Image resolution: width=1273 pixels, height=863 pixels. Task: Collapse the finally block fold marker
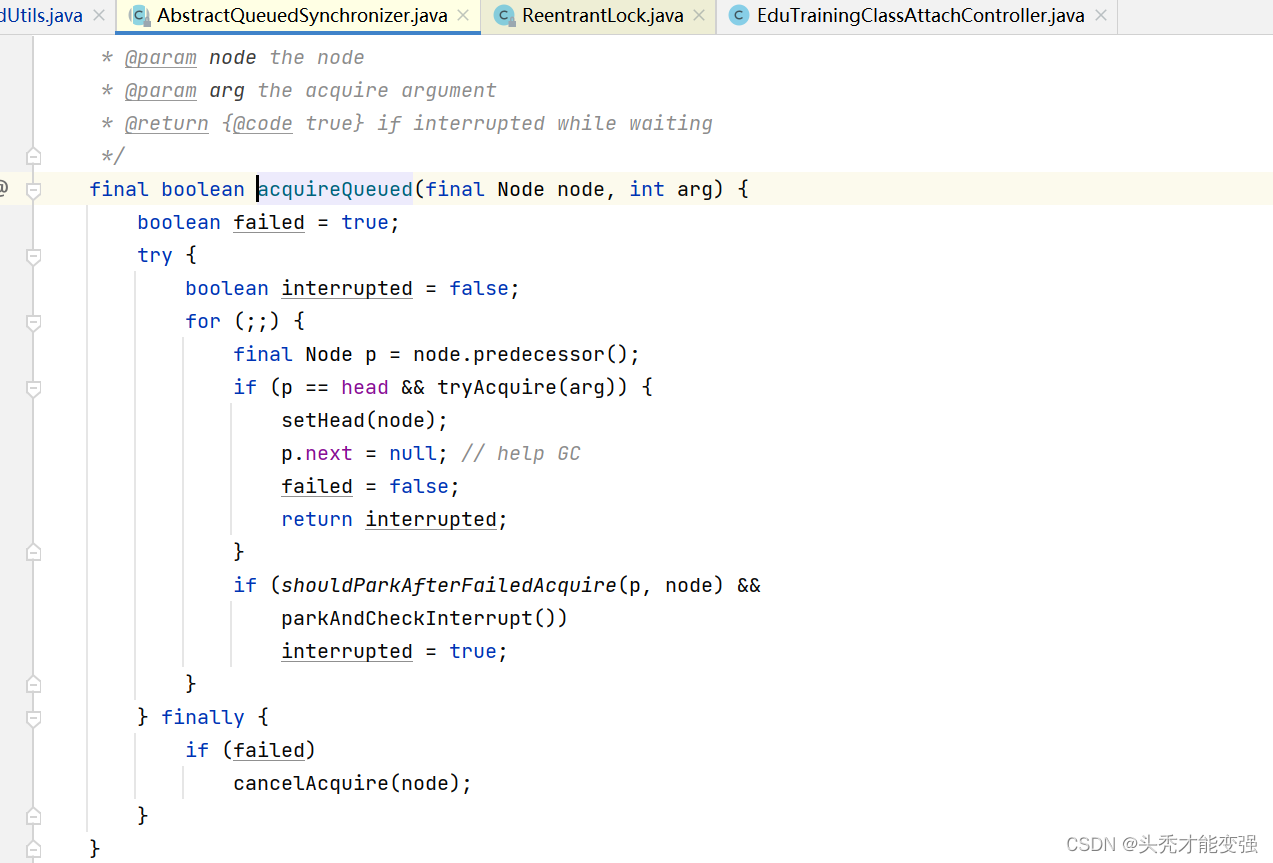[x=33, y=717]
